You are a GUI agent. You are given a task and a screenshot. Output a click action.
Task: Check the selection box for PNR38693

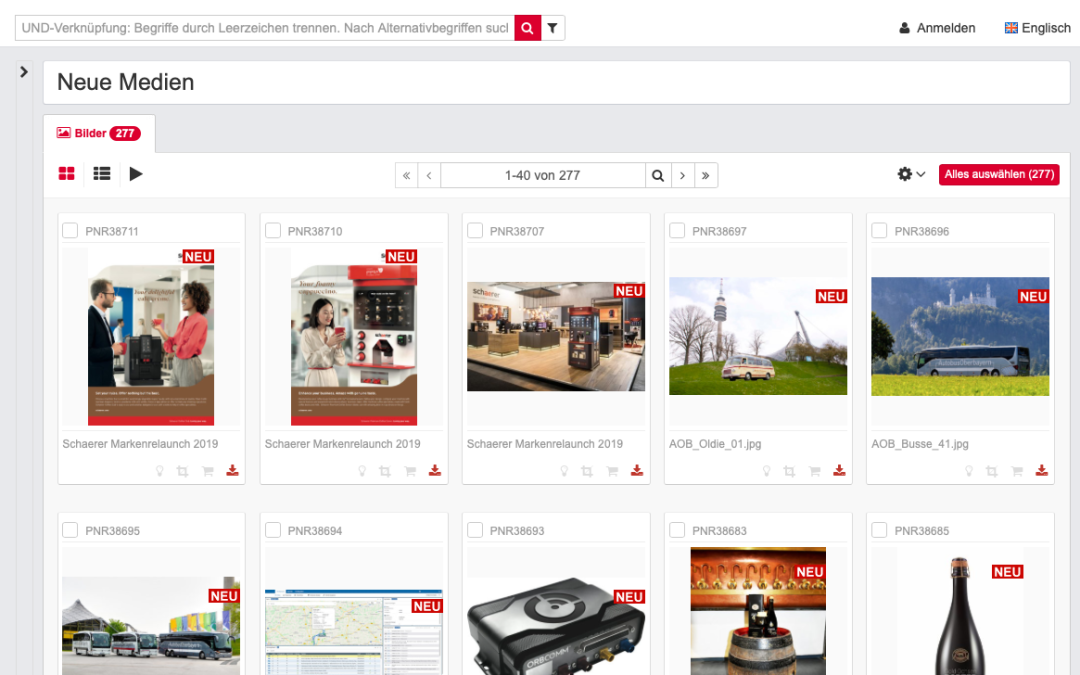click(475, 530)
